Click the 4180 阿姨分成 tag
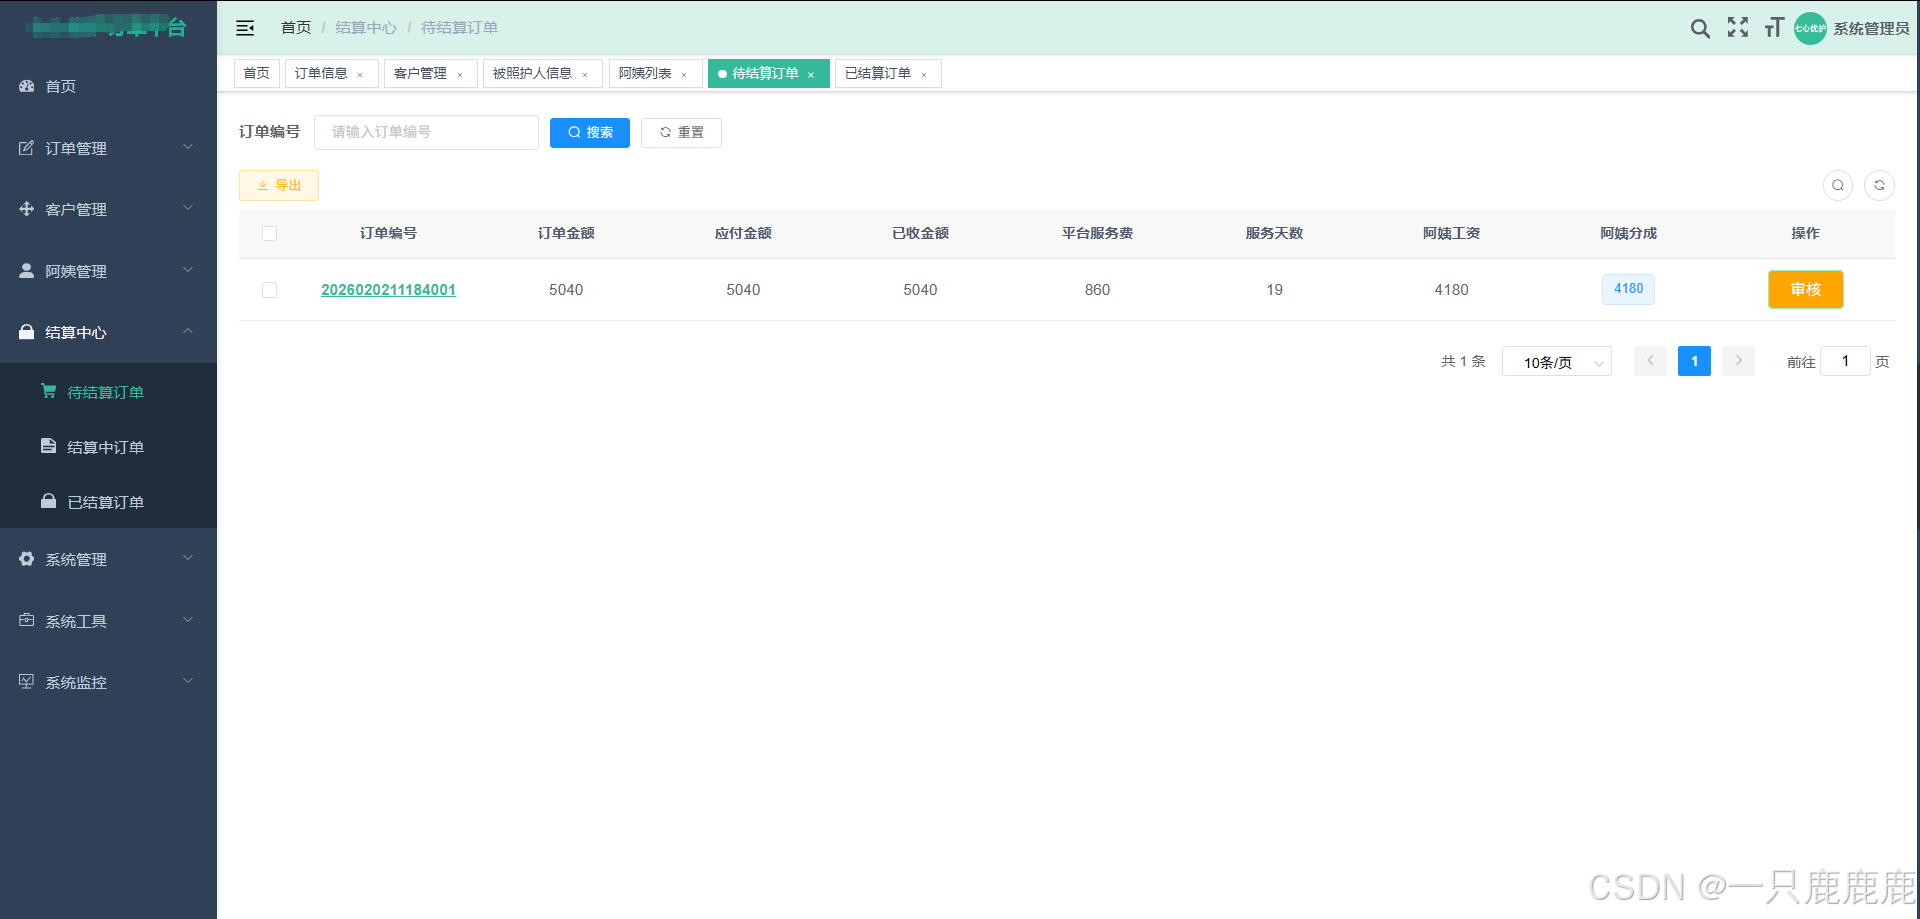 click(x=1628, y=289)
